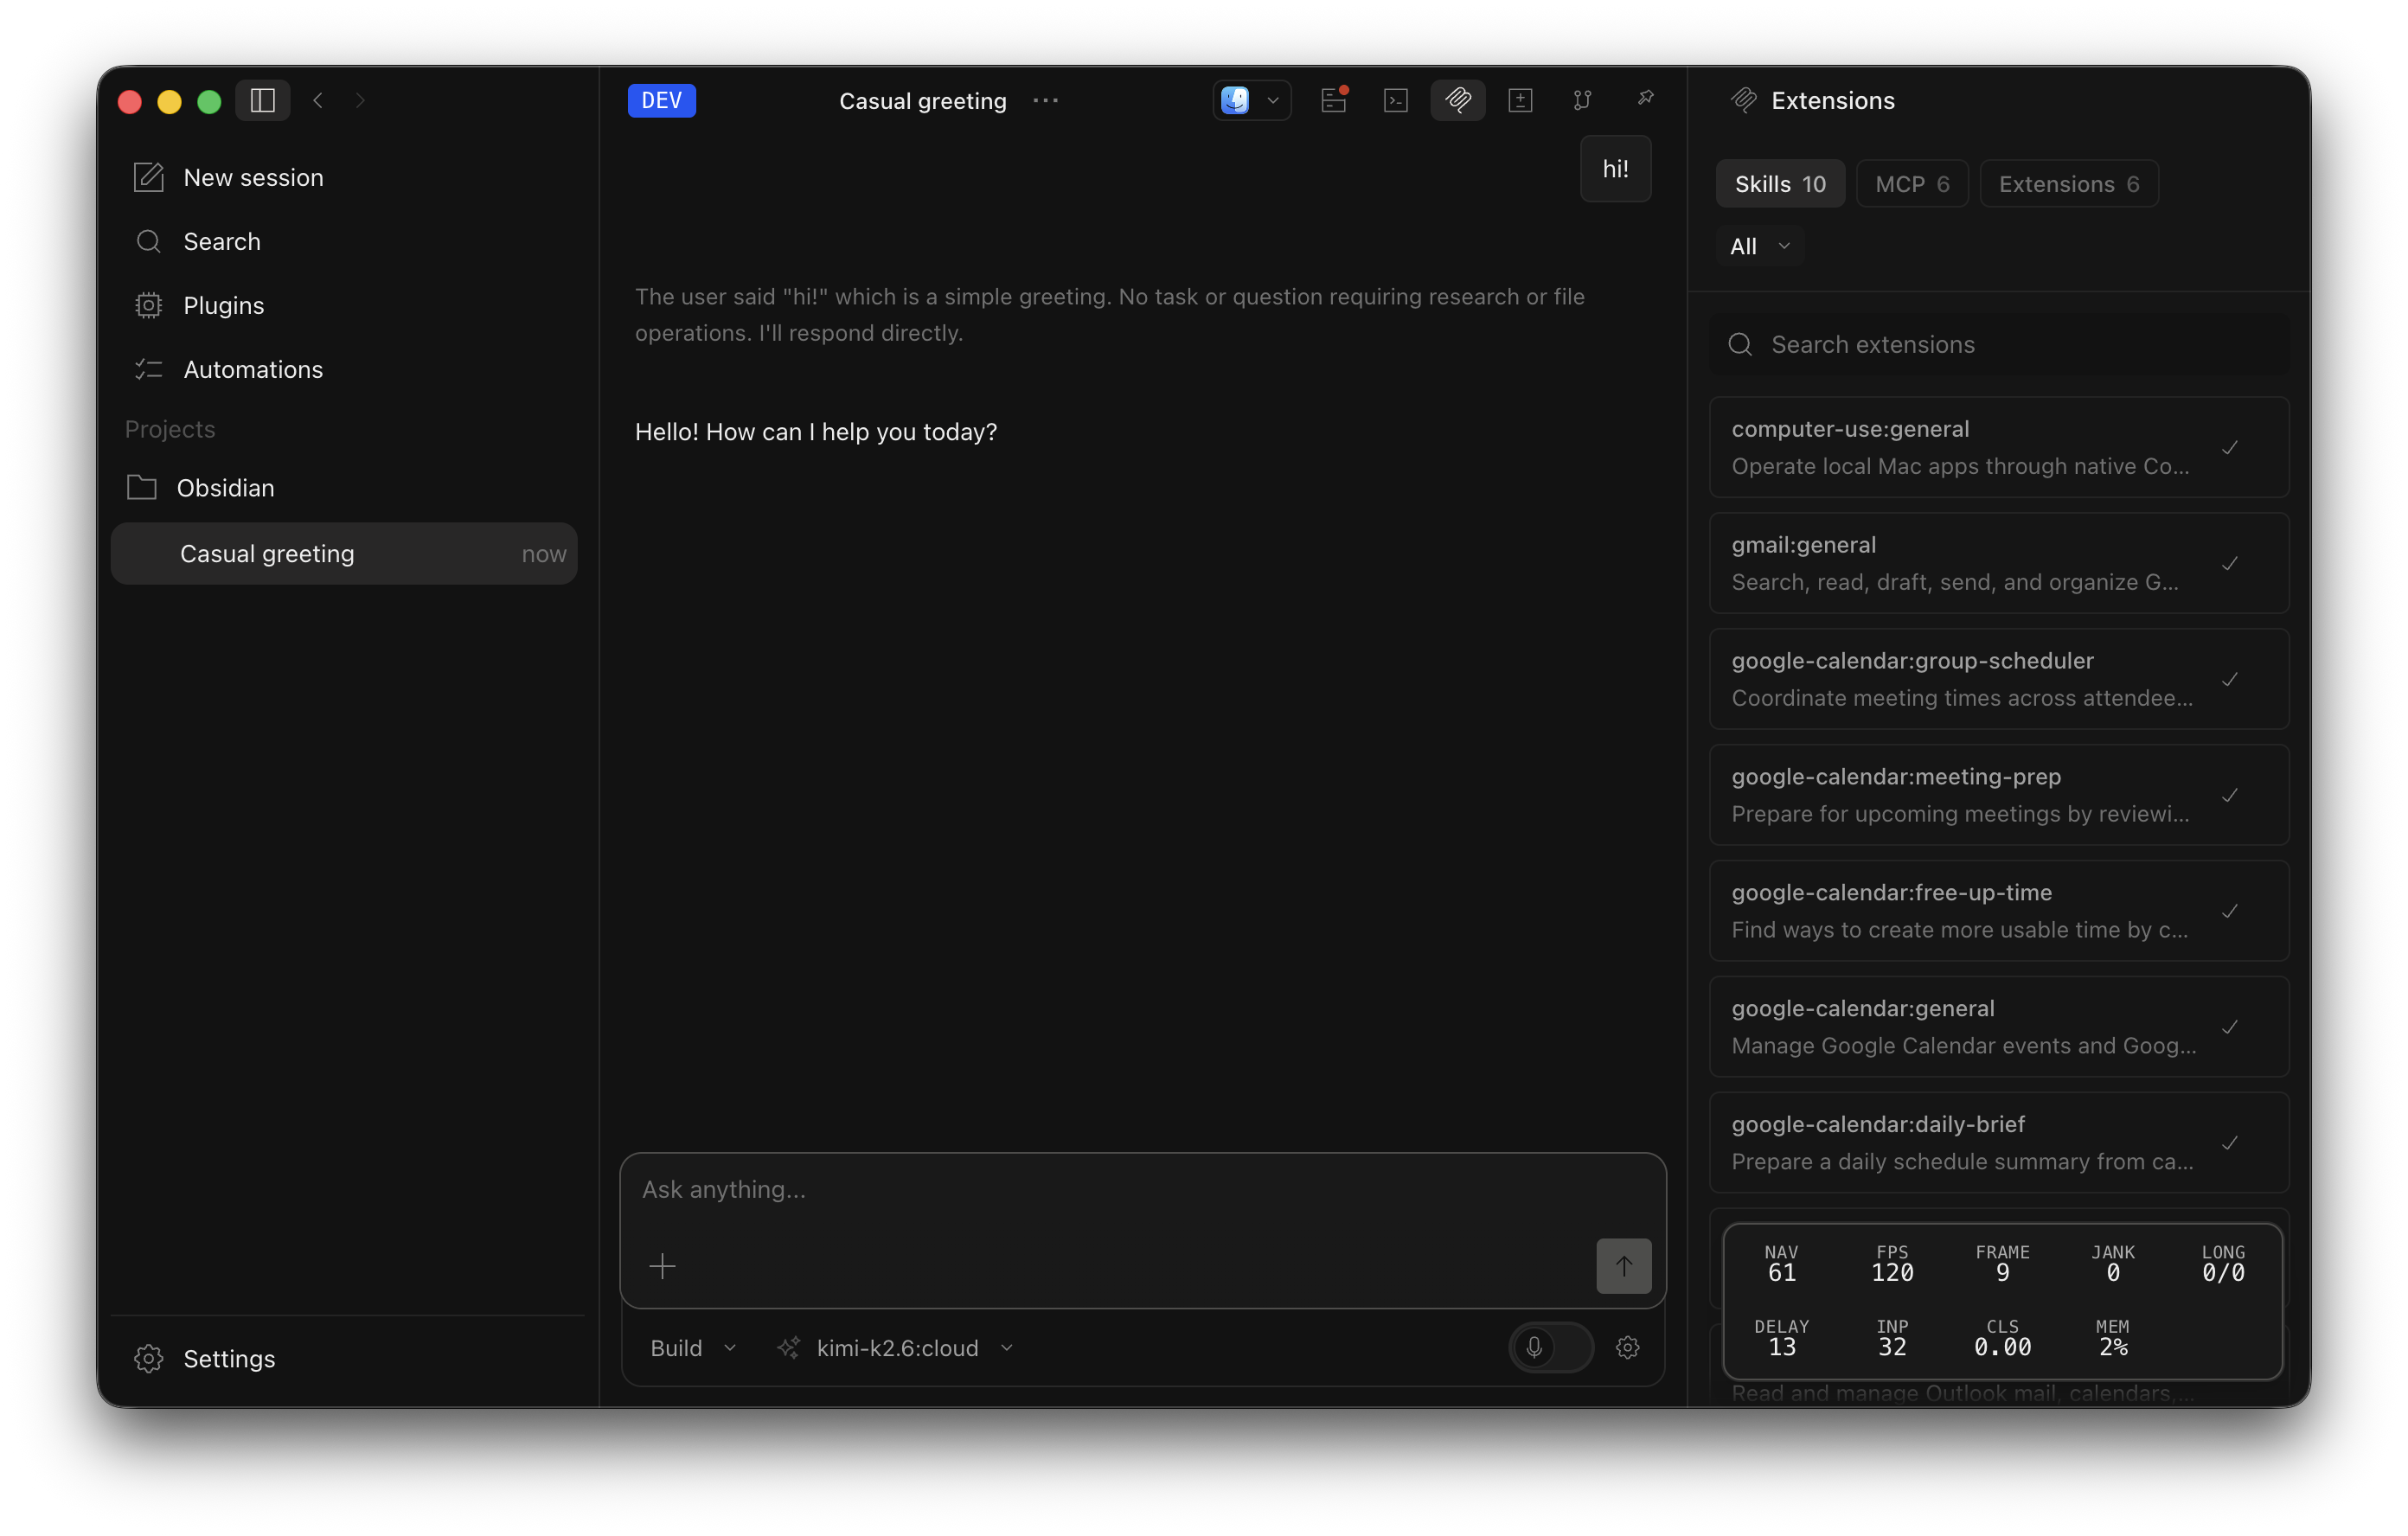Image resolution: width=2408 pixels, height=1536 pixels.
Task: Click the Automations checklist icon
Action: (149, 369)
